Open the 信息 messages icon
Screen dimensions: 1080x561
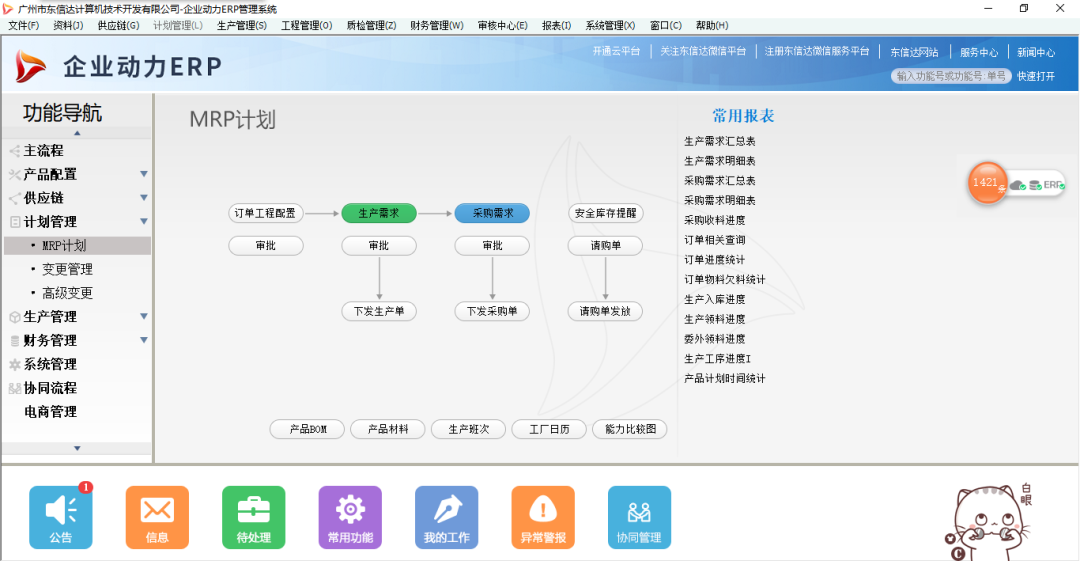click(157, 517)
